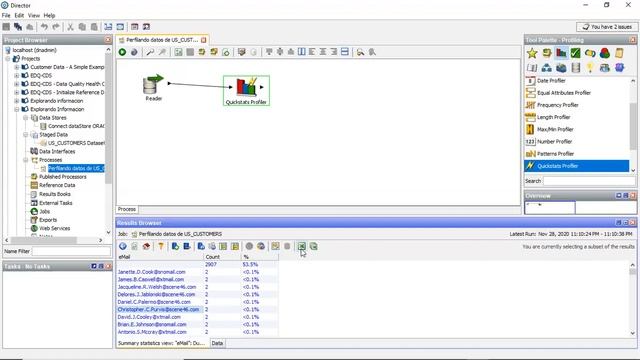This screenshot has width=640, height=360.
Task: Select Jobs in project tree
Action: pyautogui.click(x=44, y=211)
